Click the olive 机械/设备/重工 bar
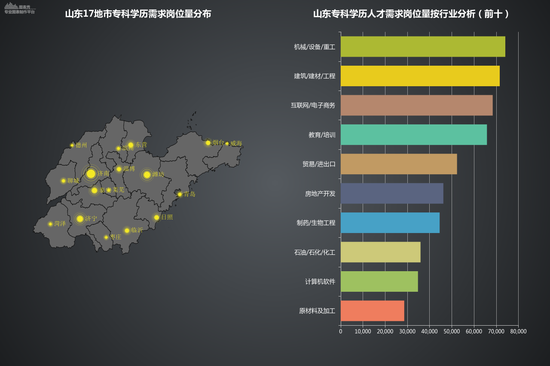The width and height of the screenshot is (550, 366). 423,47
